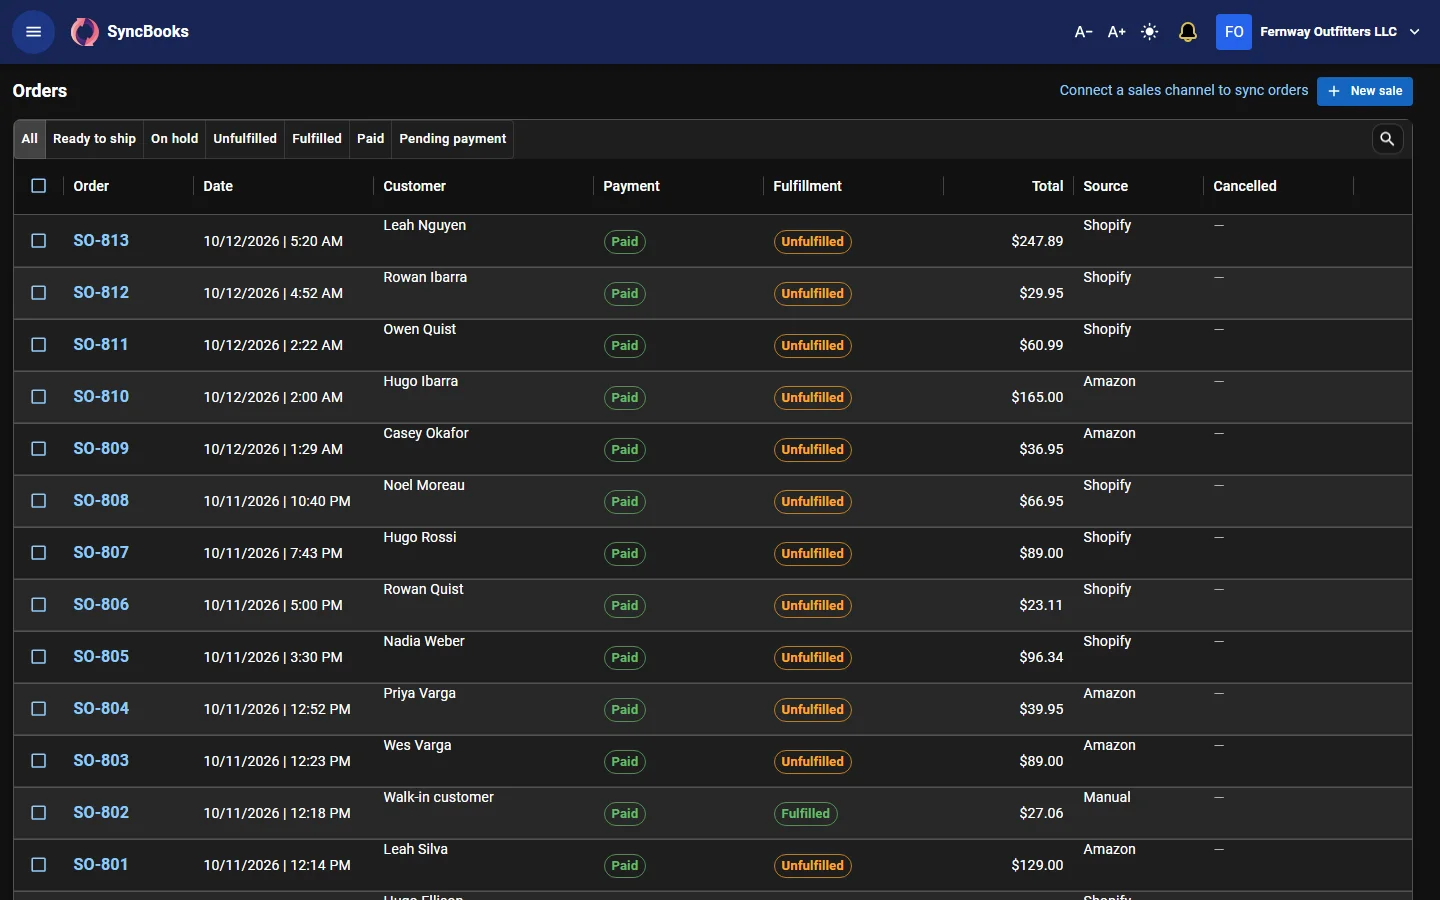Screen dimensions: 1440x900
Task: Switch to the All tab
Action: 30,139
